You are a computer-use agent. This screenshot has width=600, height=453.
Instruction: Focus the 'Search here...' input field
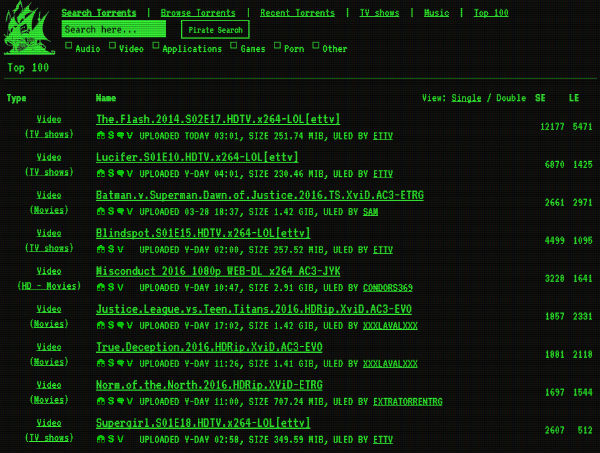[x=114, y=29]
